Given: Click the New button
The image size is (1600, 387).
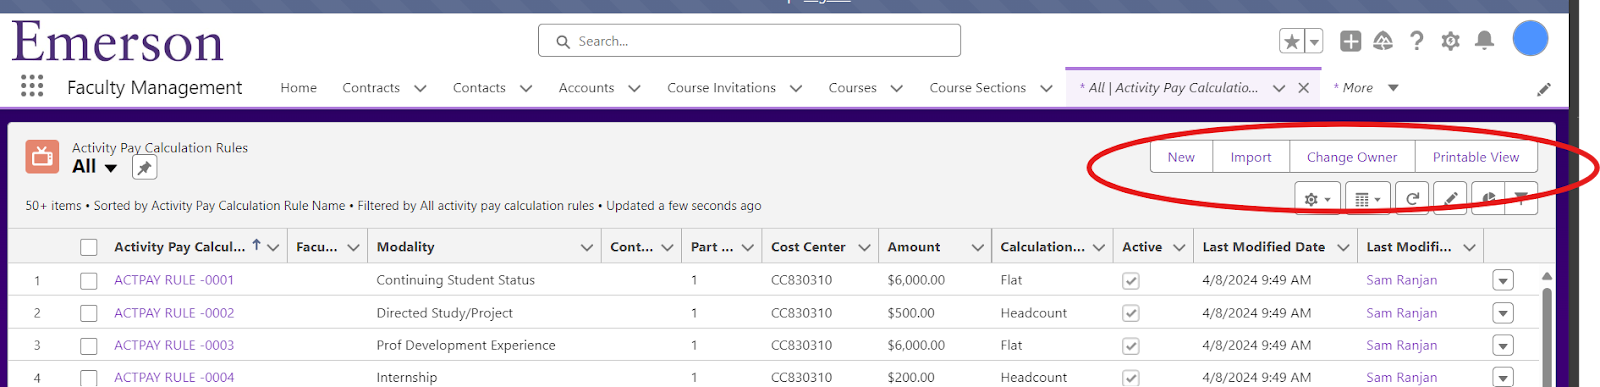Looking at the screenshot, I should [x=1181, y=157].
